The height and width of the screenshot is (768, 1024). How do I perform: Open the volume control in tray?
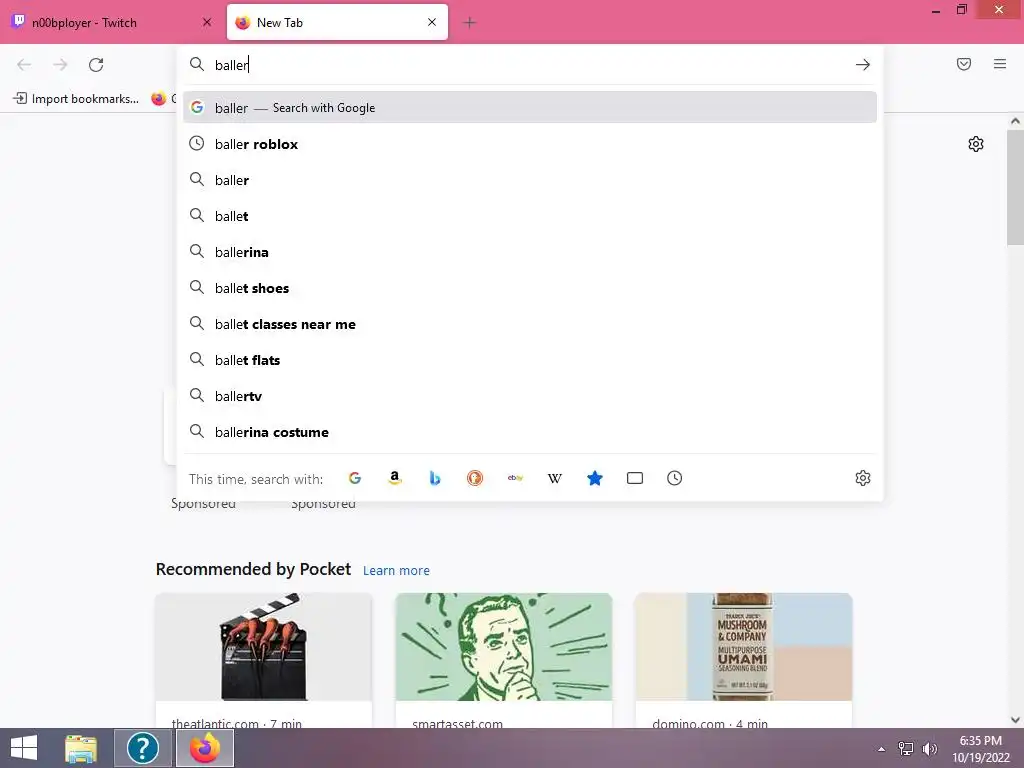pyautogui.click(x=929, y=749)
